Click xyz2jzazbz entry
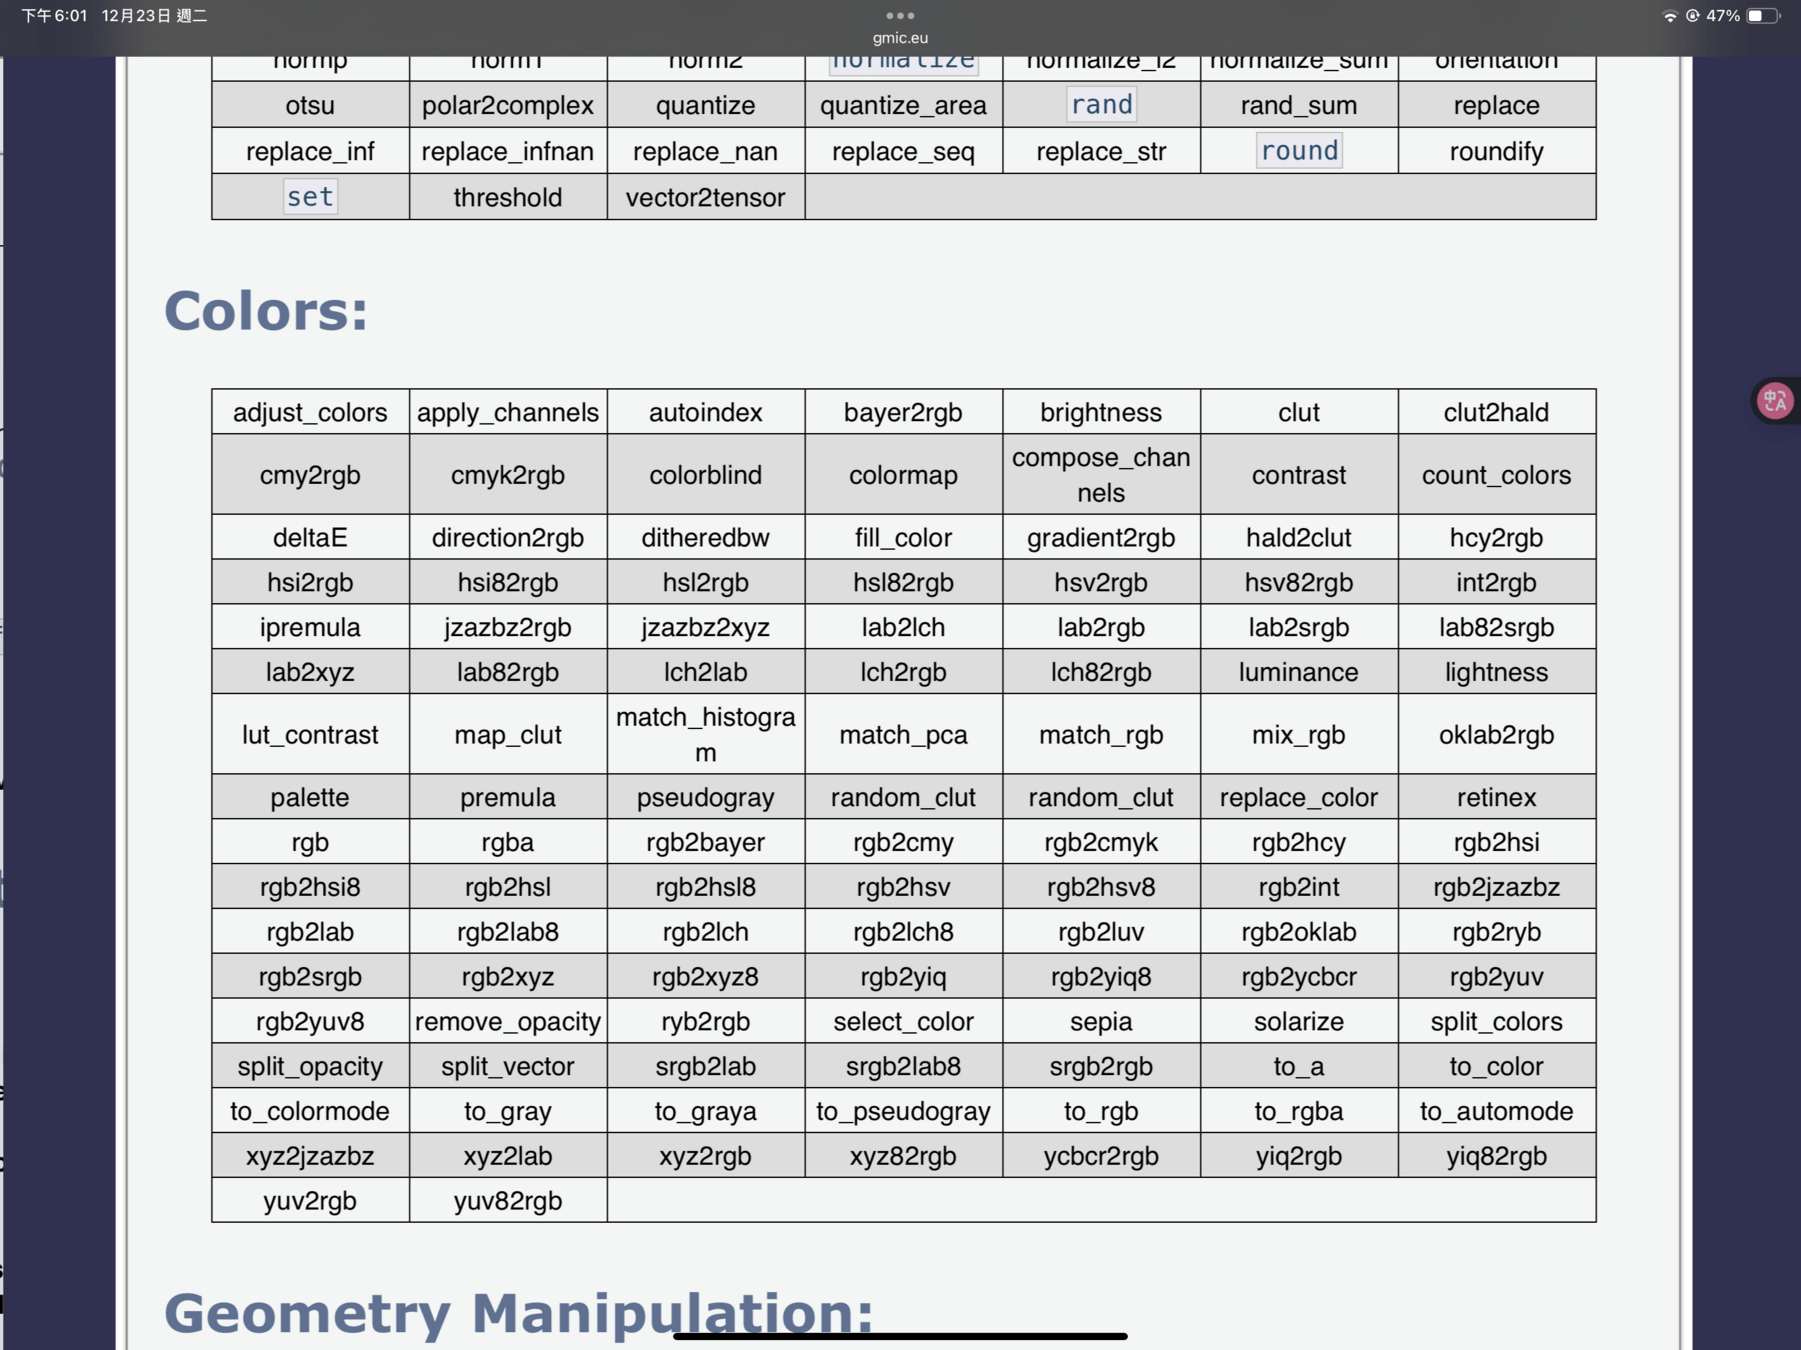 (310, 1156)
